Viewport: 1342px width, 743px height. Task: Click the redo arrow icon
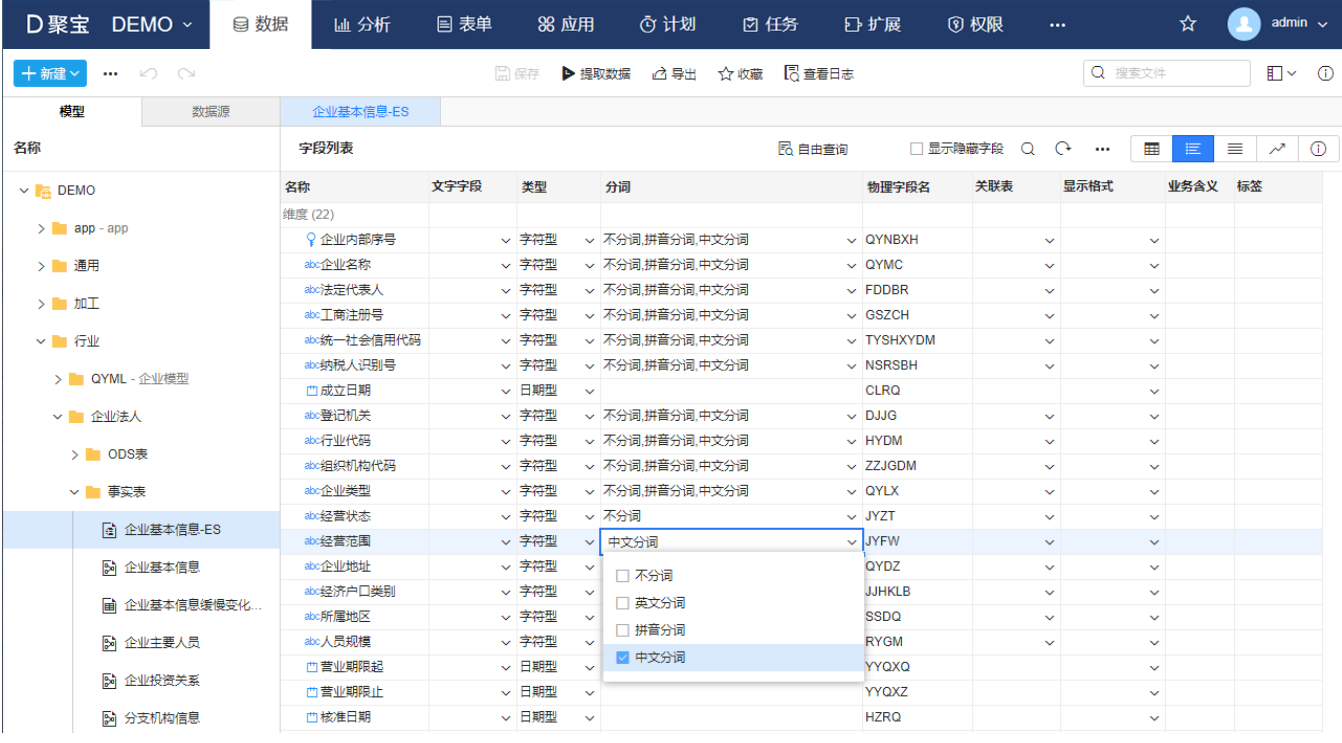point(186,73)
